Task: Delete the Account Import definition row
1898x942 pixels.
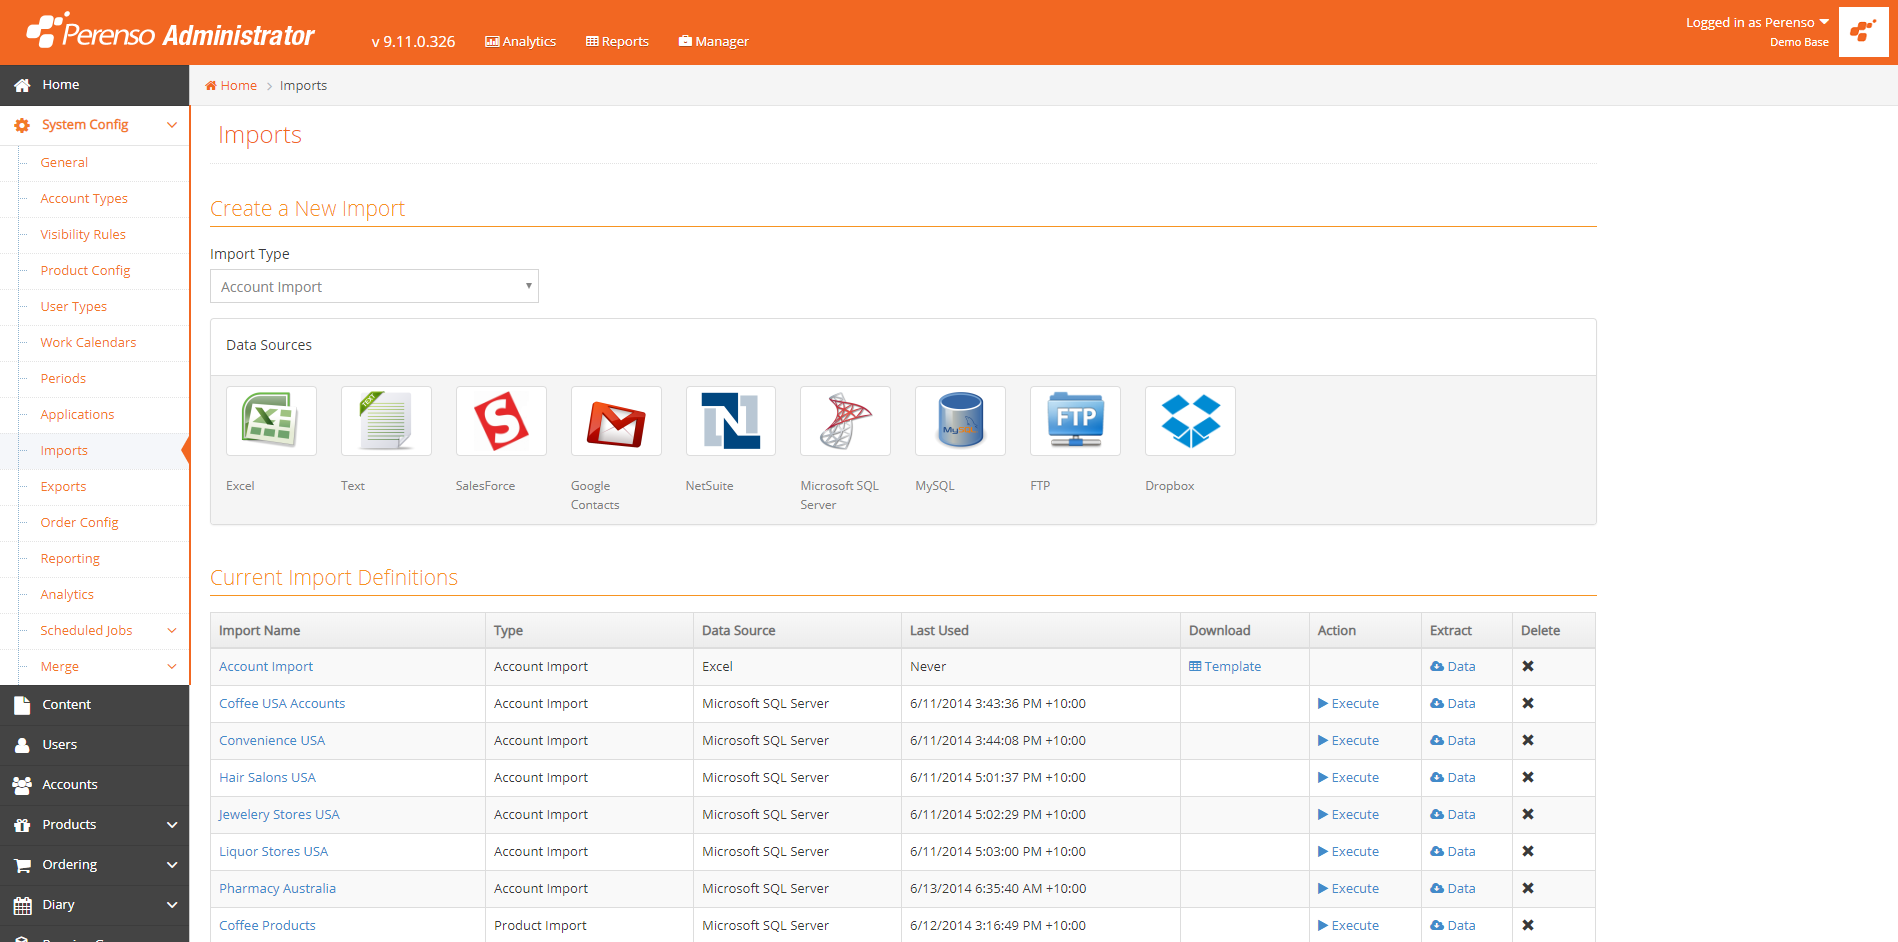Action: tap(1528, 666)
